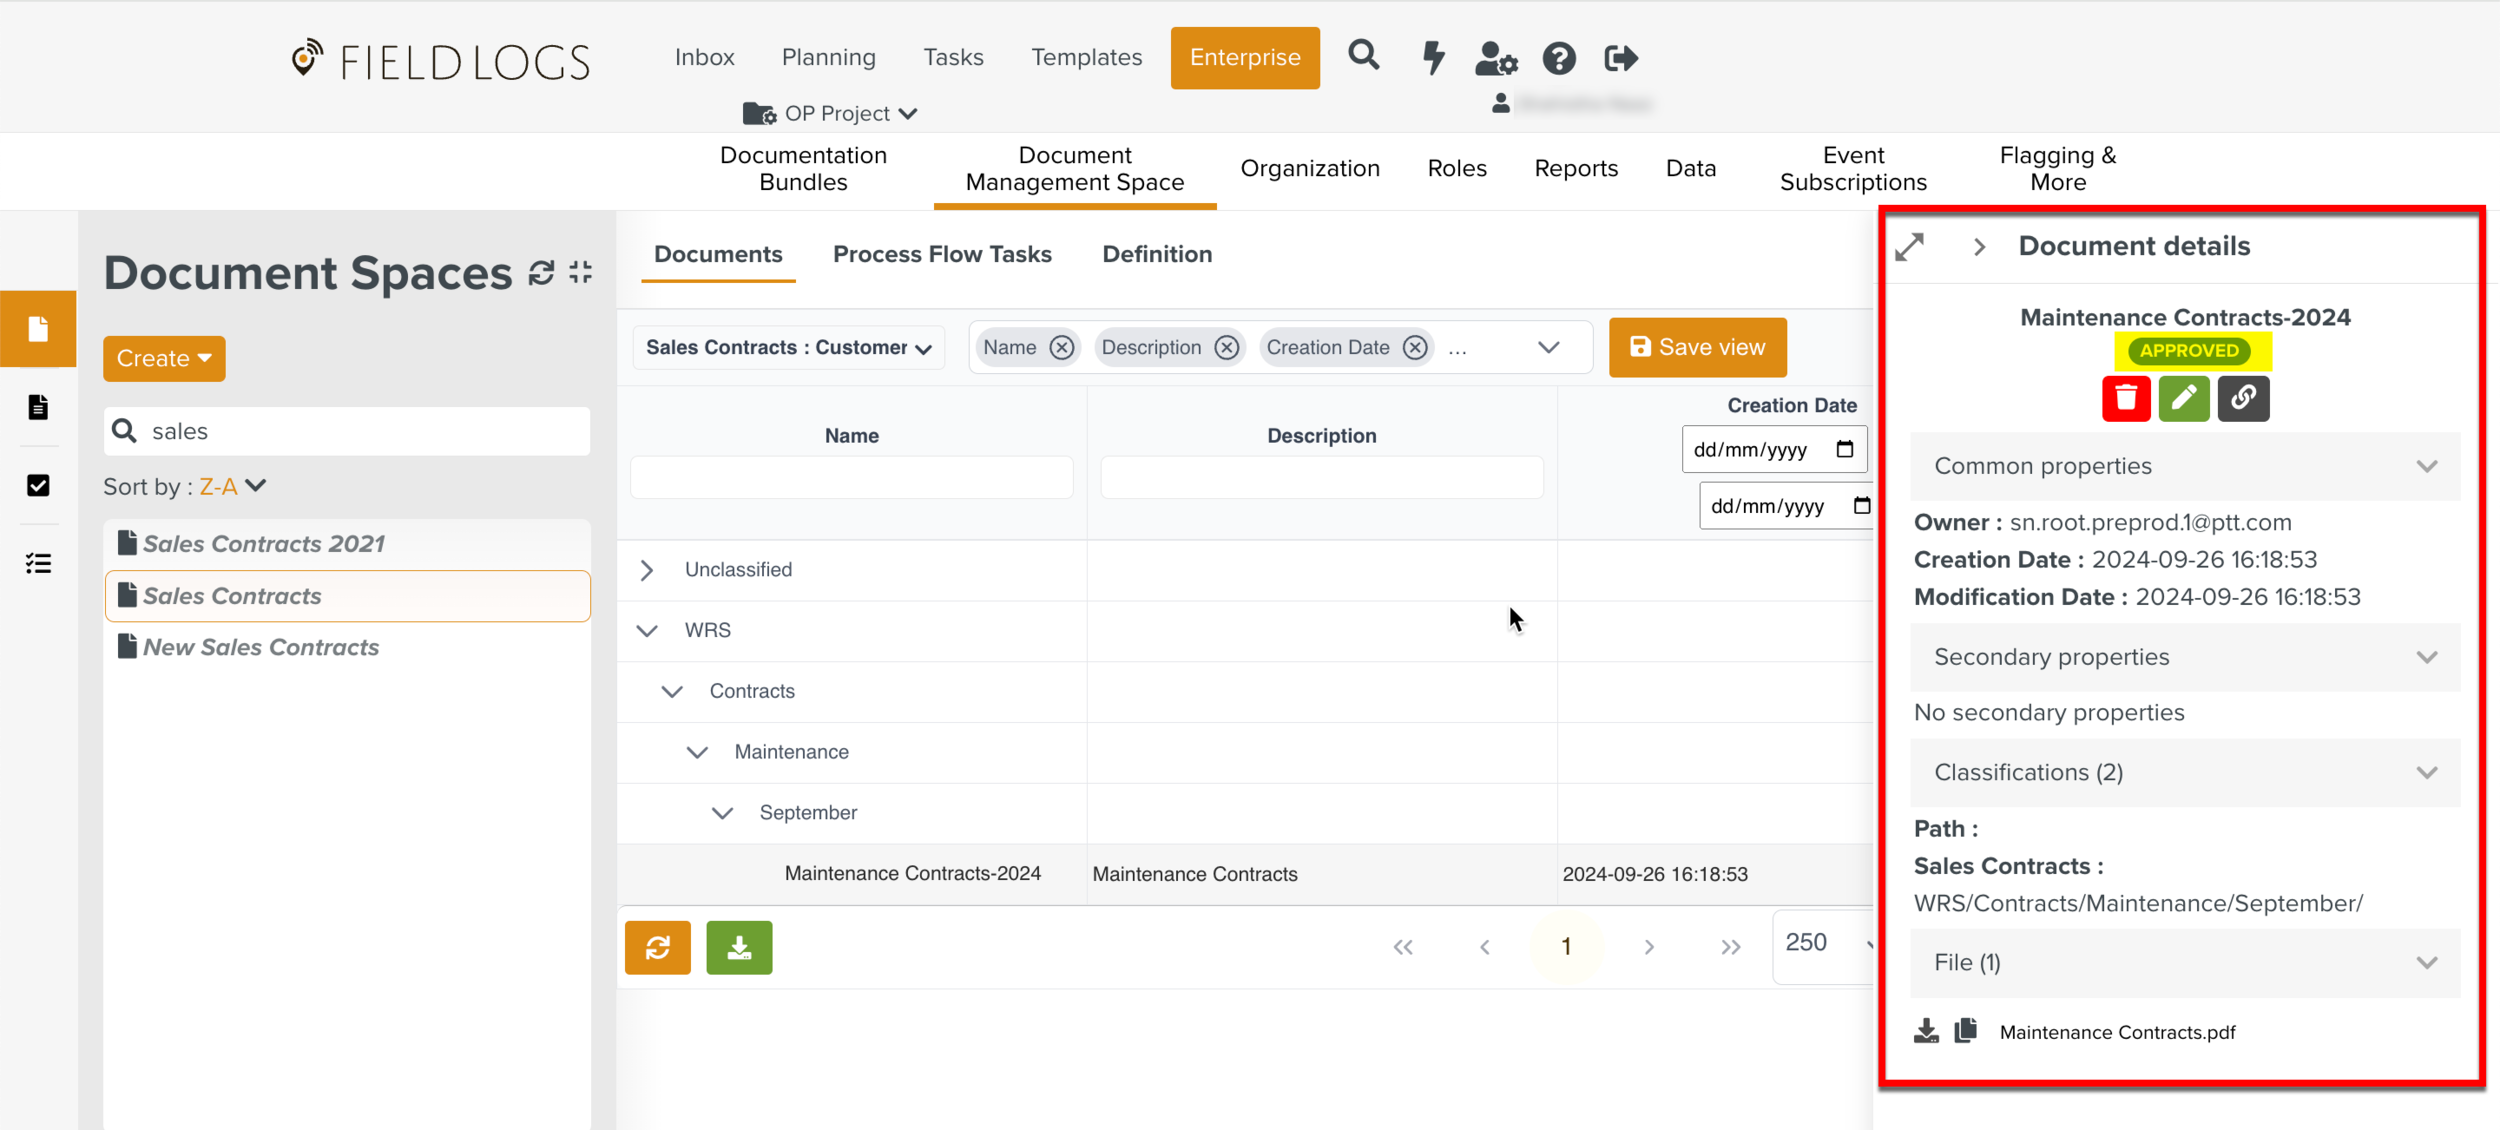Click the copy link chain icon

click(x=2242, y=398)
